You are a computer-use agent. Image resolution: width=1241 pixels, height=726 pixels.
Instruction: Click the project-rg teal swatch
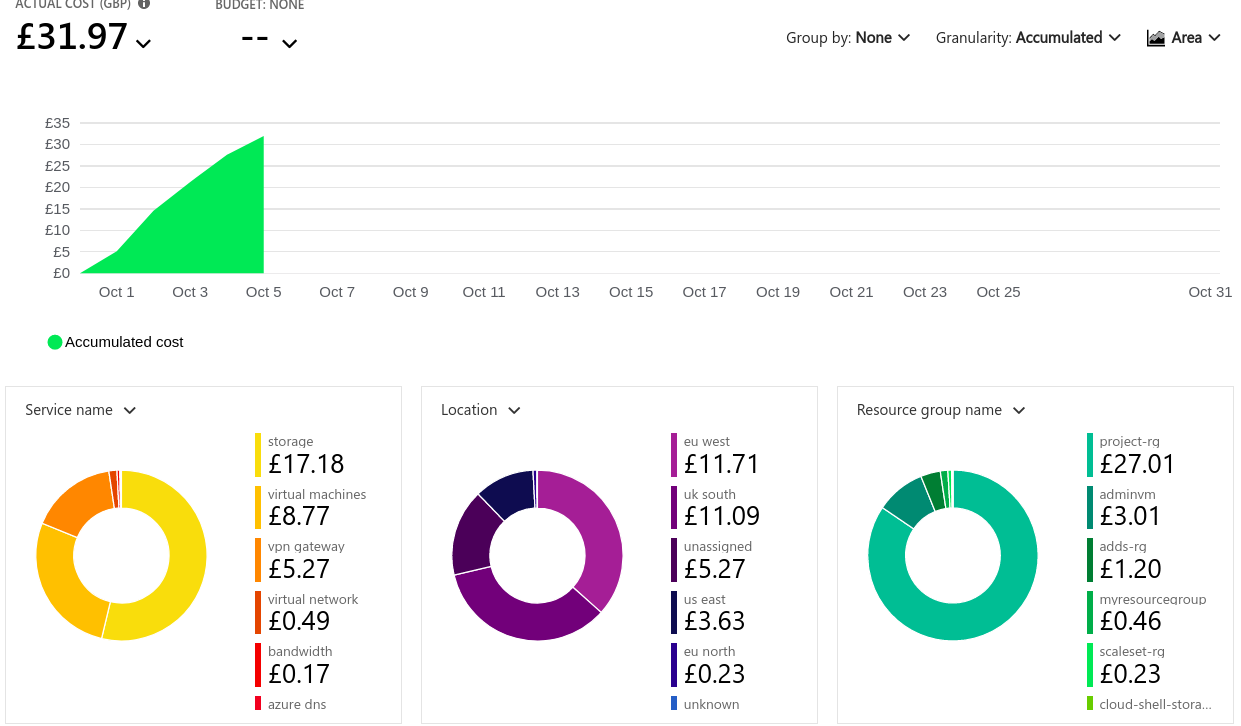(1090, 455)
